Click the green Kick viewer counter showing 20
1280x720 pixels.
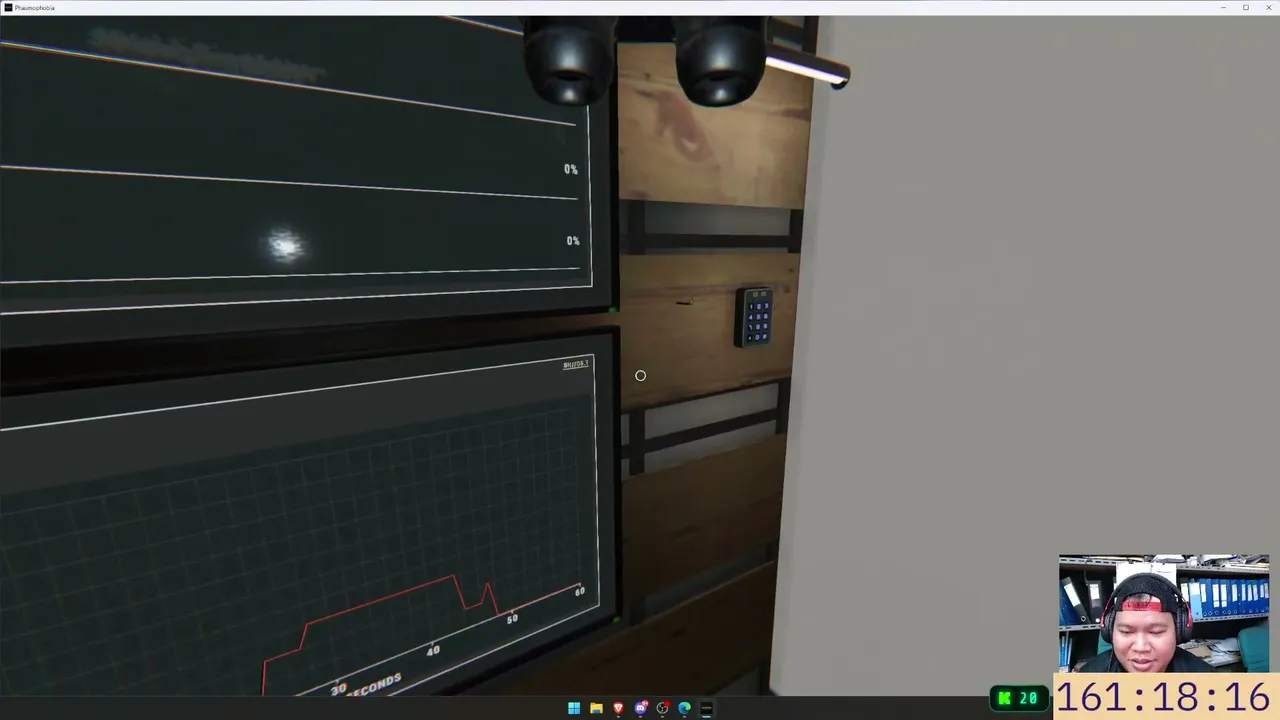tap(1020, 698)
